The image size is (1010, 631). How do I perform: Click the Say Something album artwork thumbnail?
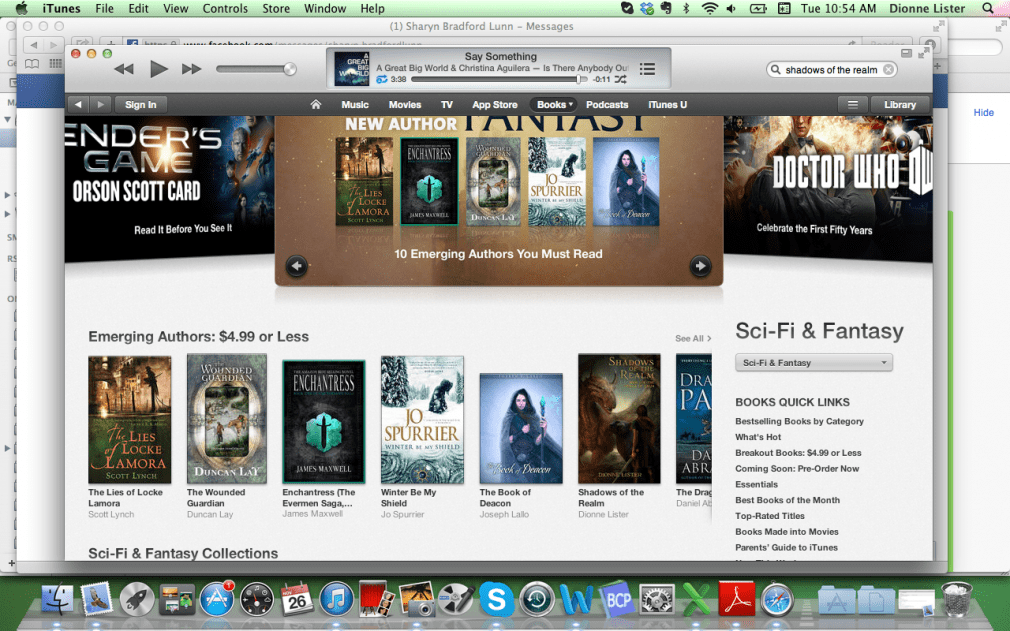[352, 68]
